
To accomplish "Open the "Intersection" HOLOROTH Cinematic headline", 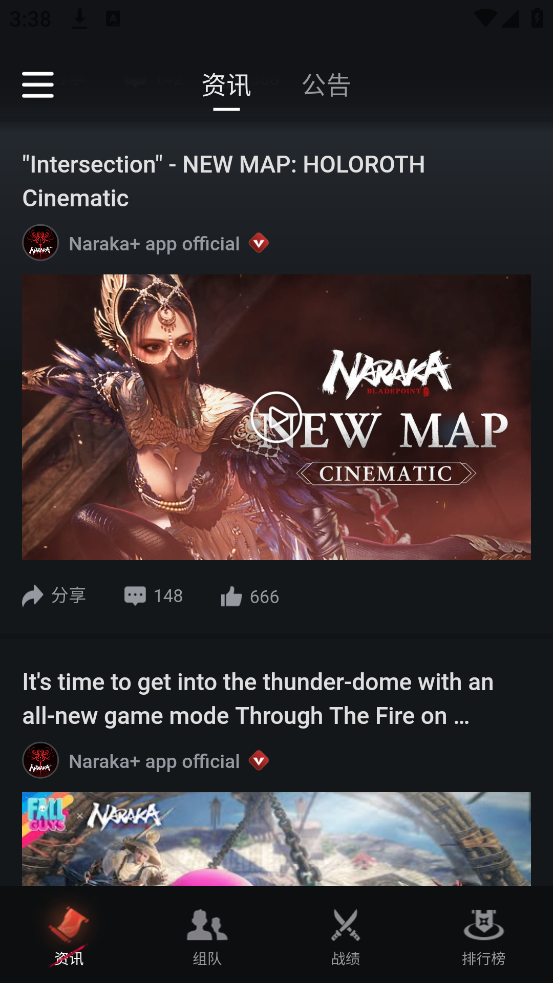I will point(224,181).
